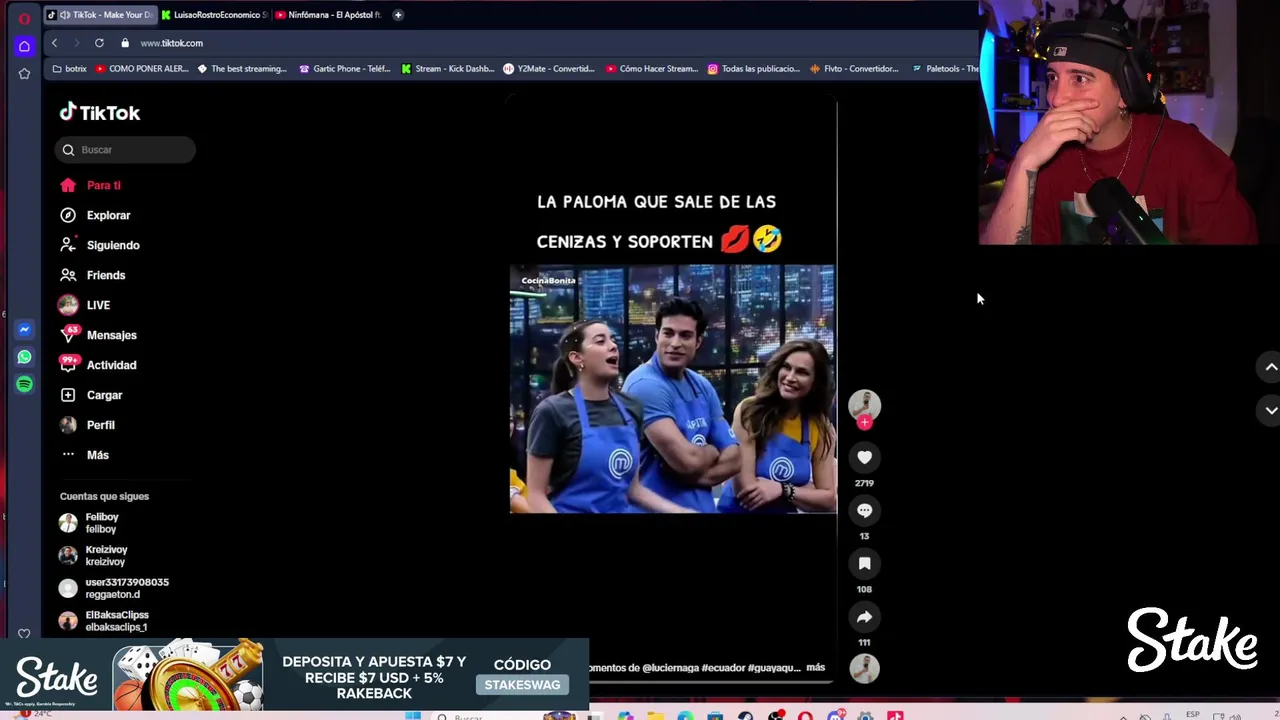Open The best streaming bookmark
This screenshot has width=1280, height=720.
pyautogui.click(x=242, y=69)
